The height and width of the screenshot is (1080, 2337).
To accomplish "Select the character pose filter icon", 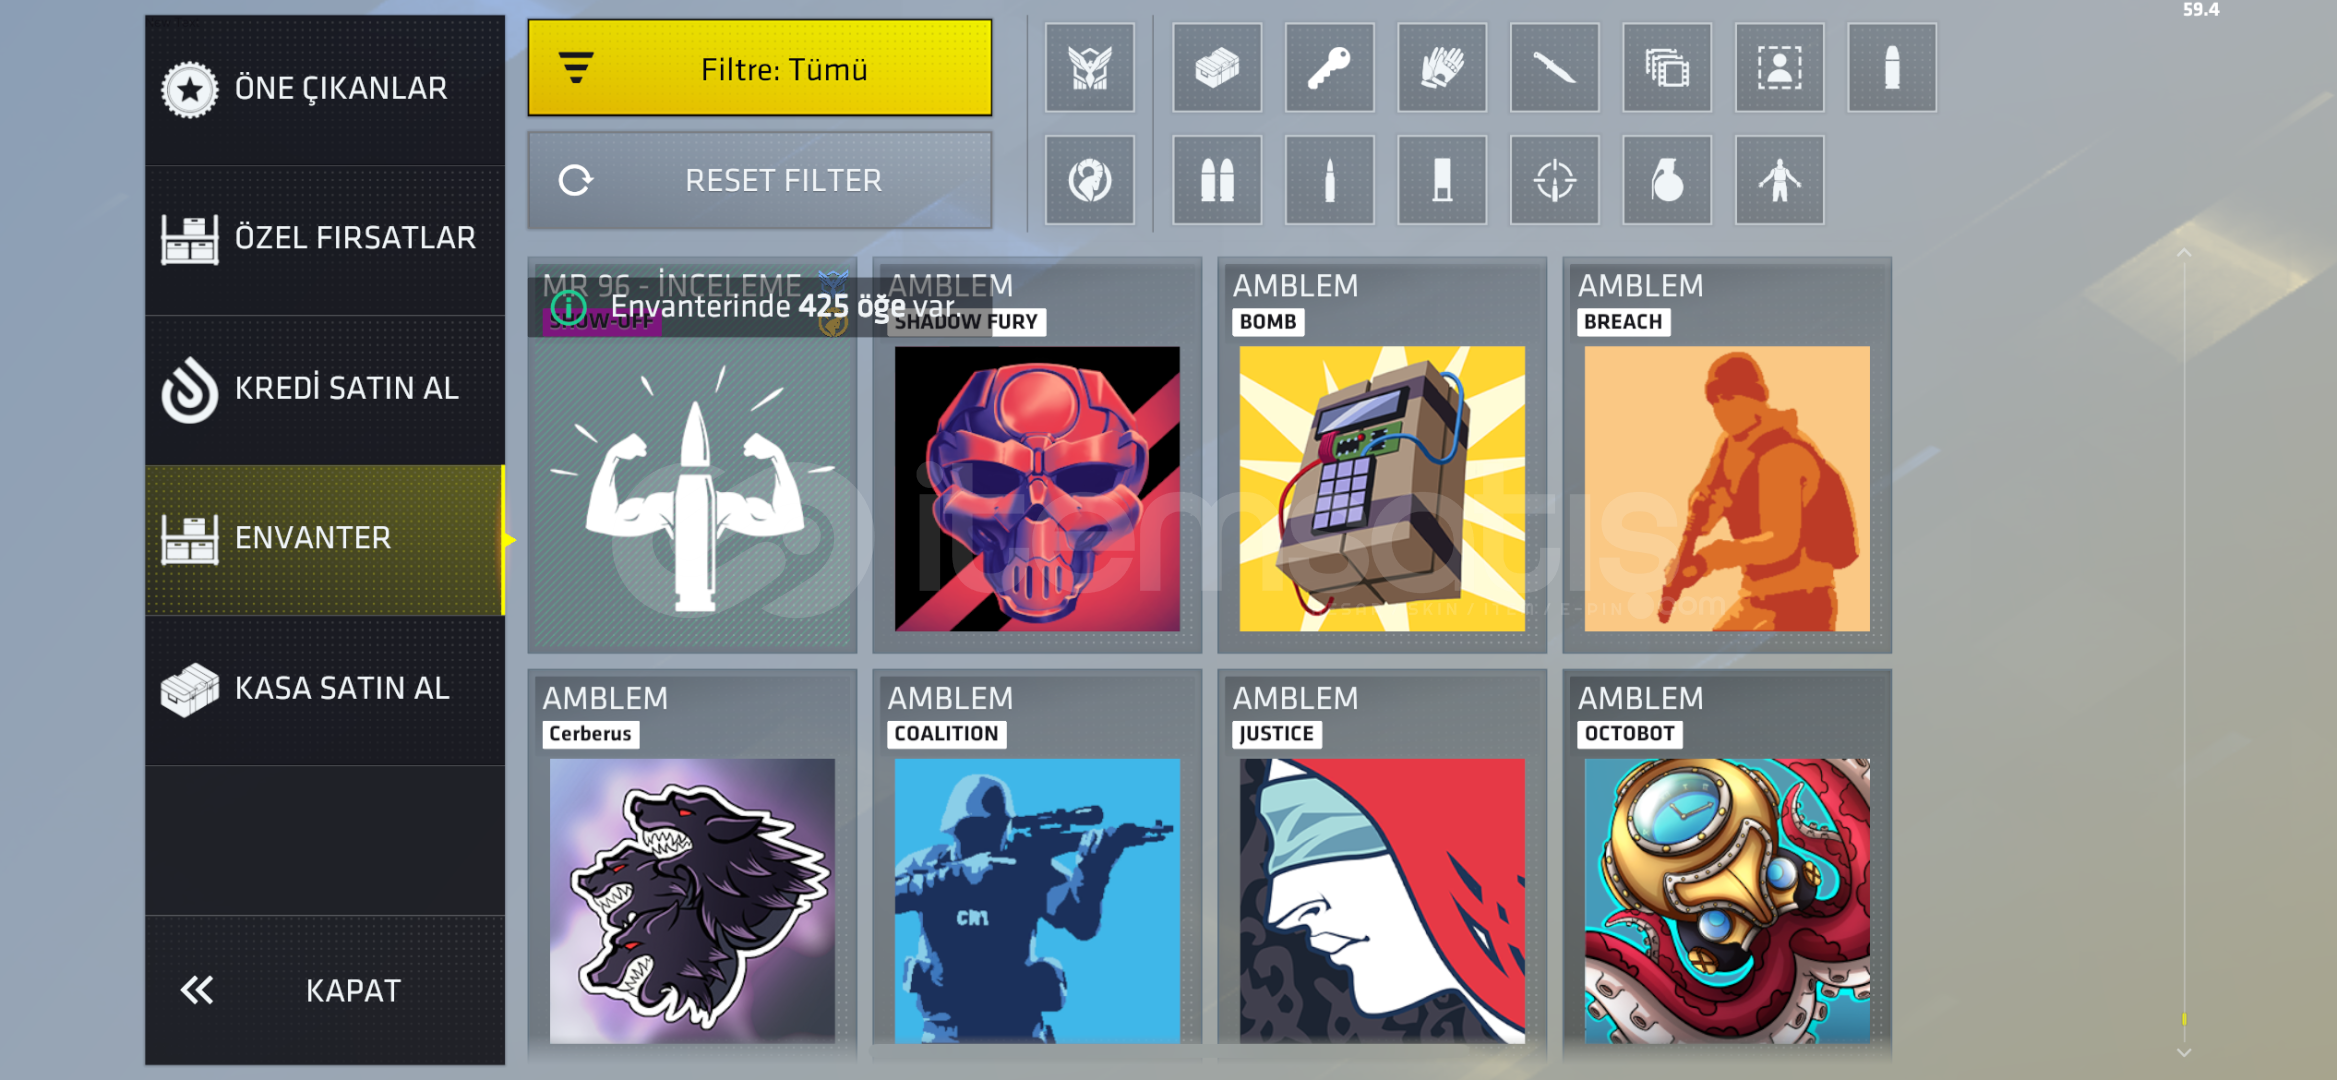I will 1779,180.
